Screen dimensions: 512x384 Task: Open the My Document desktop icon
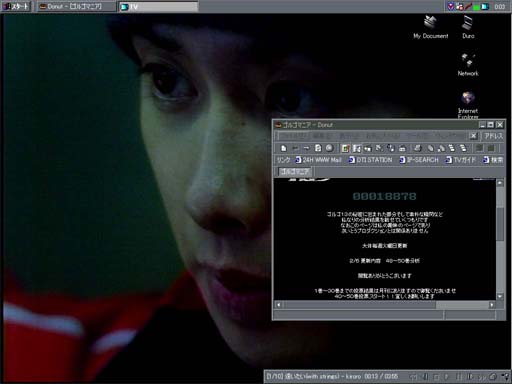tap(430, 27)
